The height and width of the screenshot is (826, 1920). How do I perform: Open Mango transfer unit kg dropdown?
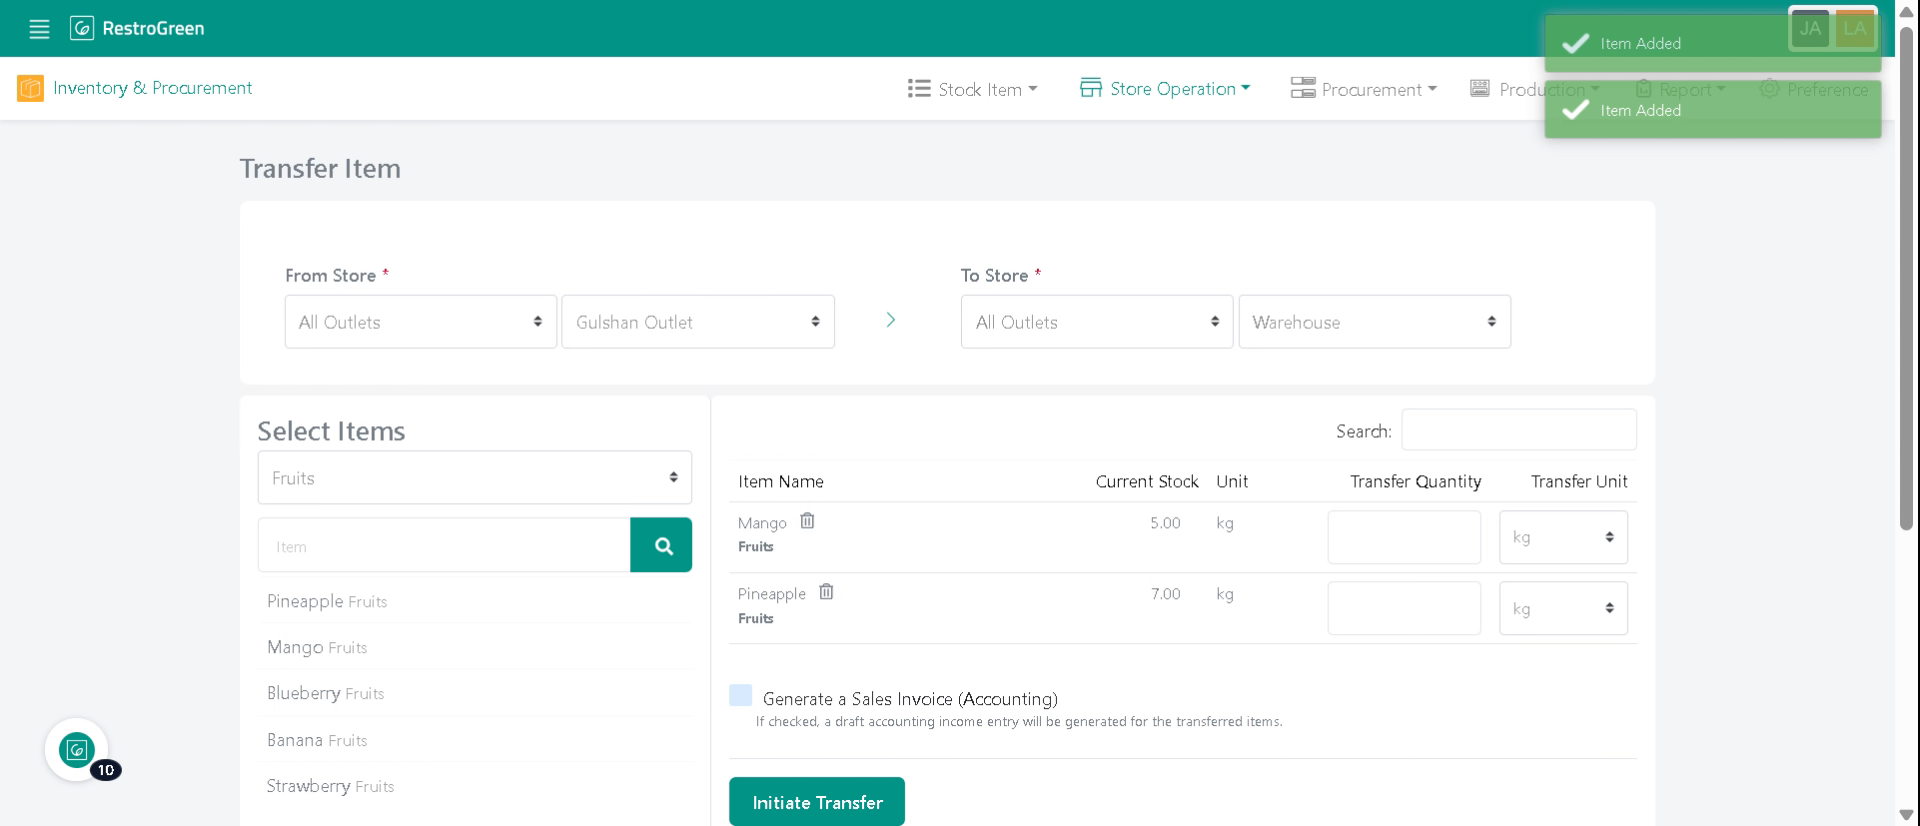tap(1563, 537)
